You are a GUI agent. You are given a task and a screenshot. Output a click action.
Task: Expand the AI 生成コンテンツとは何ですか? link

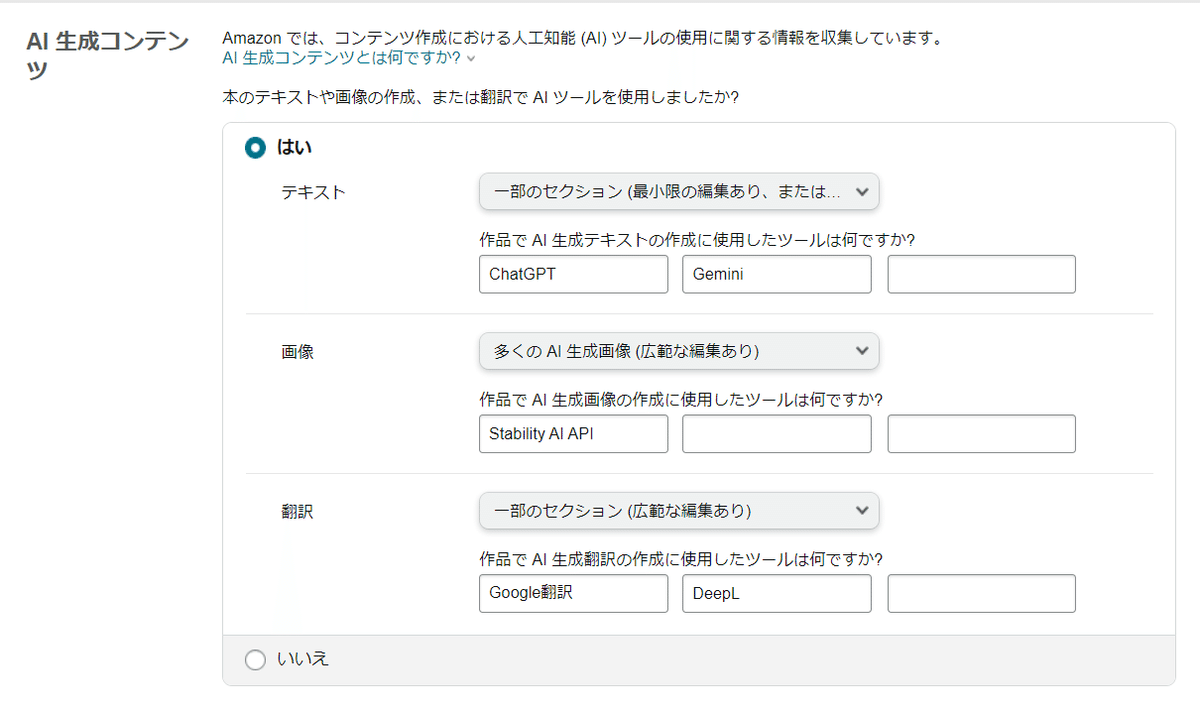point(342,58)
